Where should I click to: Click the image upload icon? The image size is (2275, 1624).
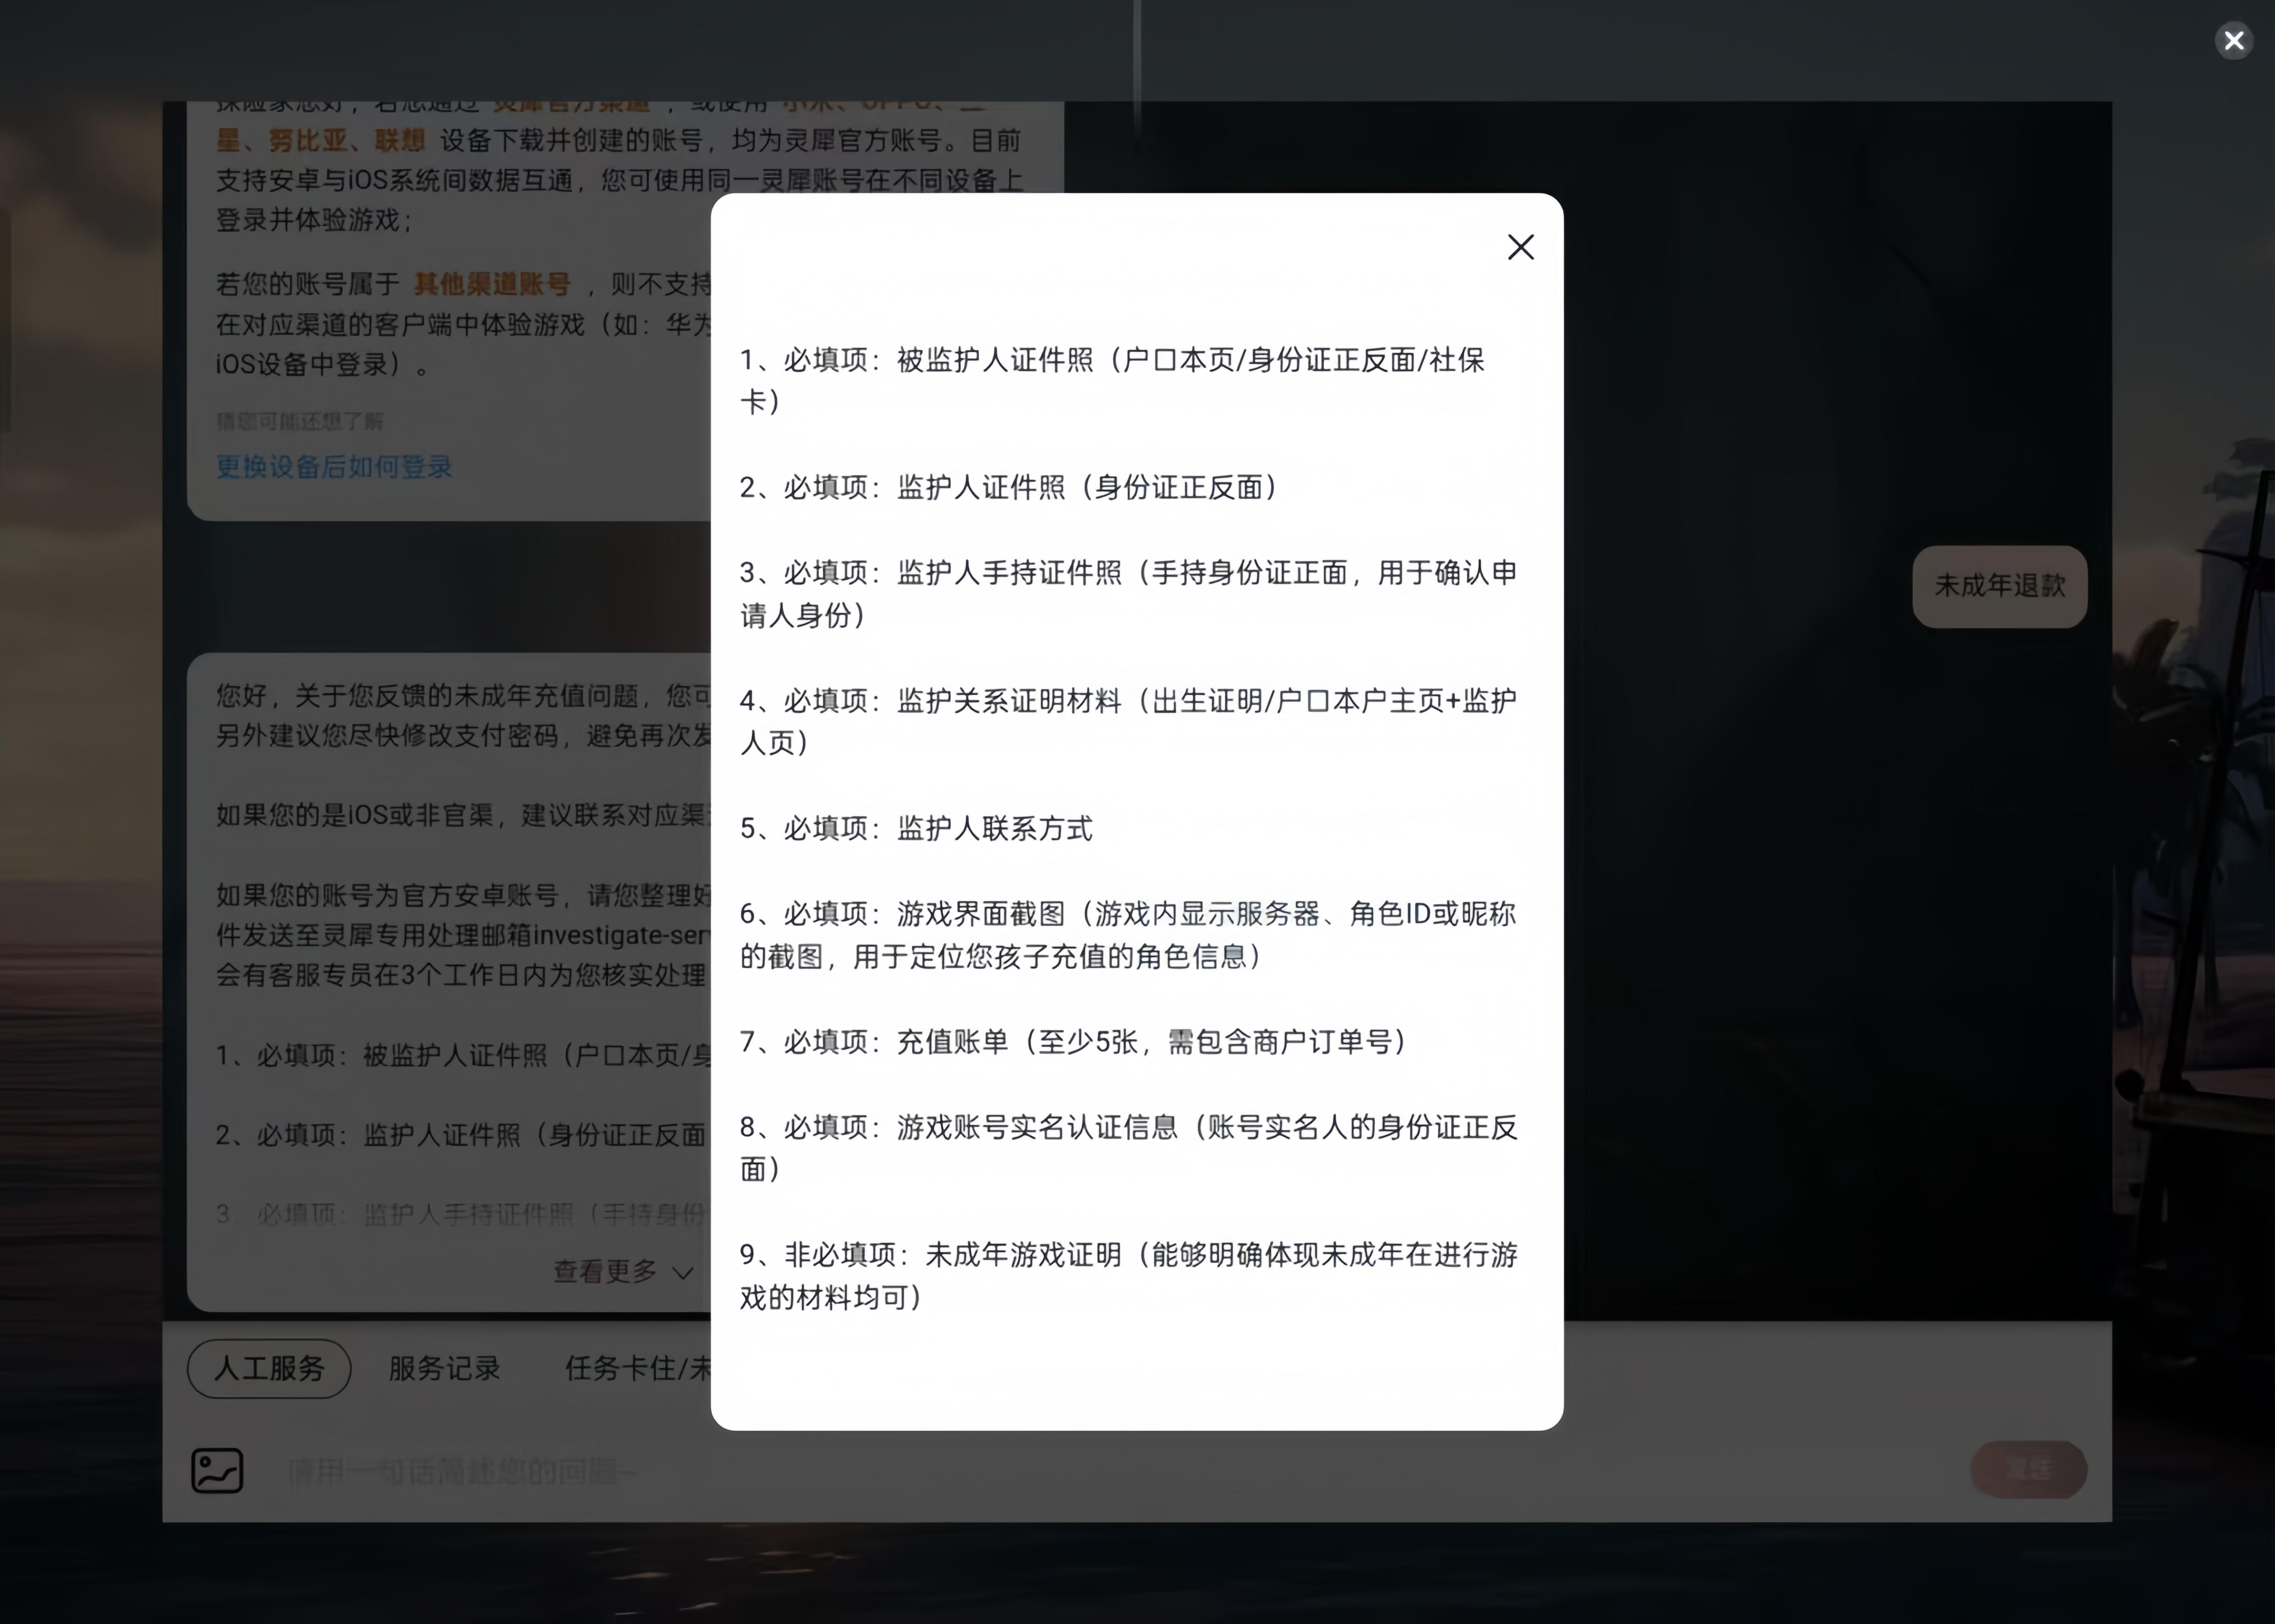click(x=217, y=1470)
